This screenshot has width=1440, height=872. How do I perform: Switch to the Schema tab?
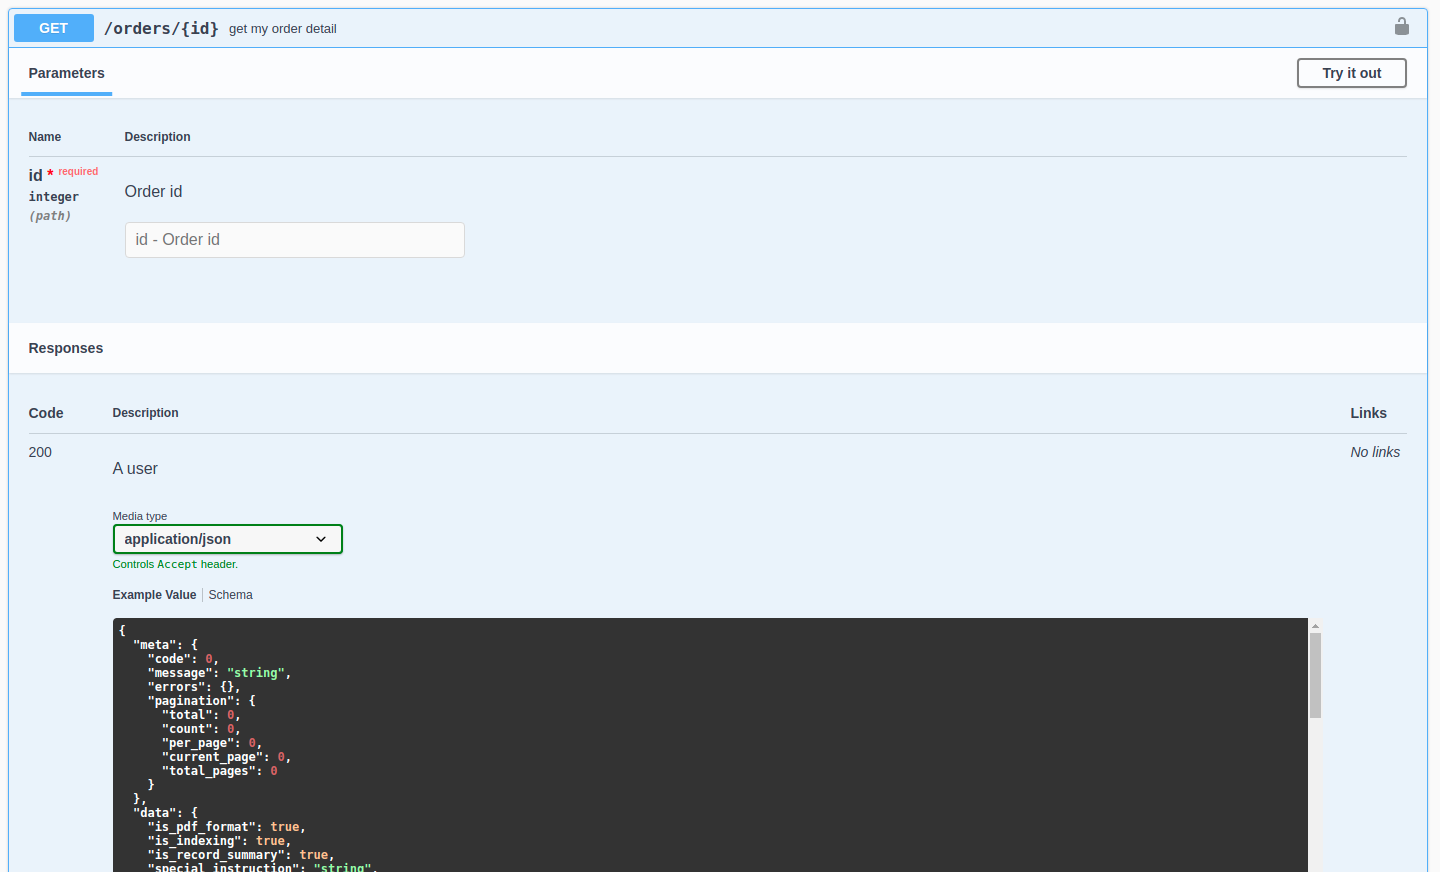(231, 595)
